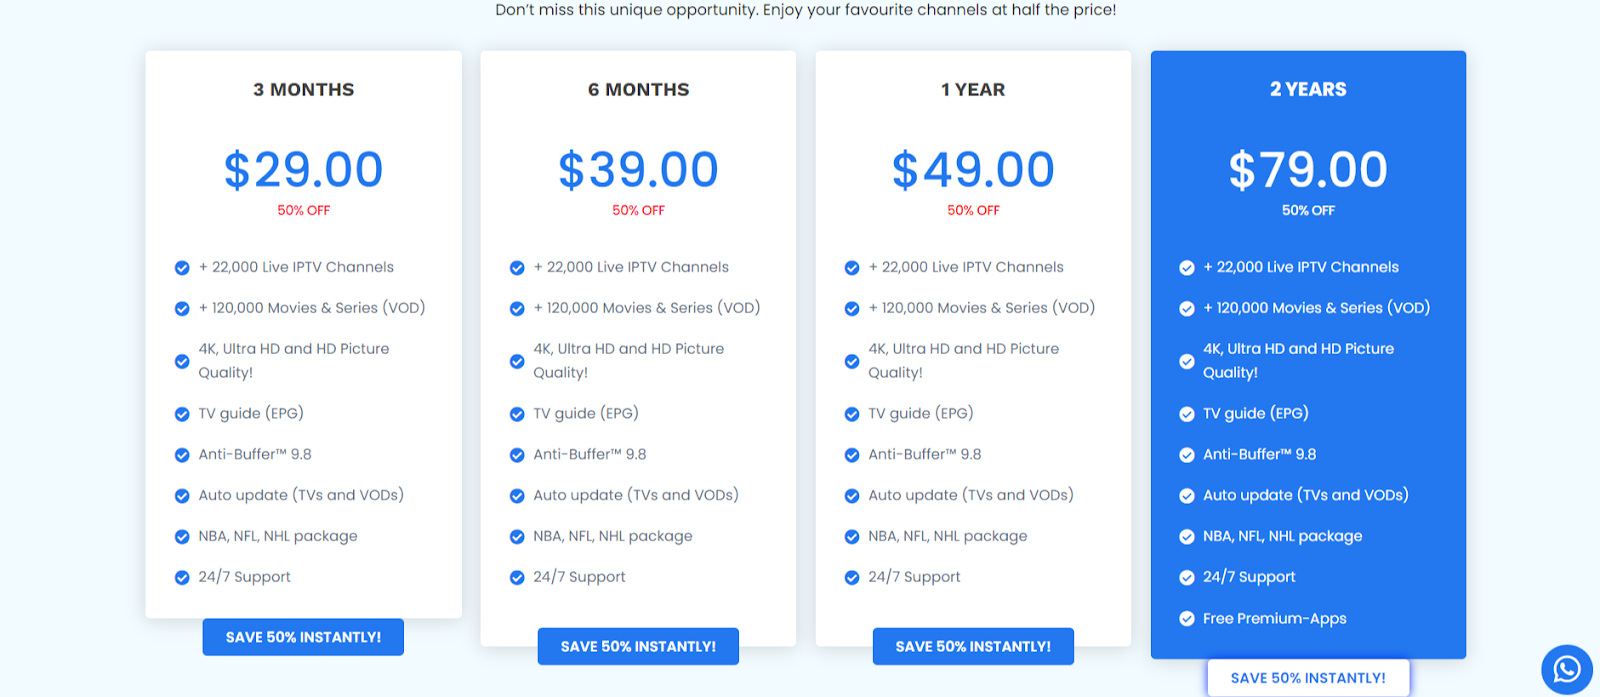The image size is (1600, 697).
Task: Click SAVE 50% INSTANTLY under 1 YEAR plan
Action: [972, 645]
